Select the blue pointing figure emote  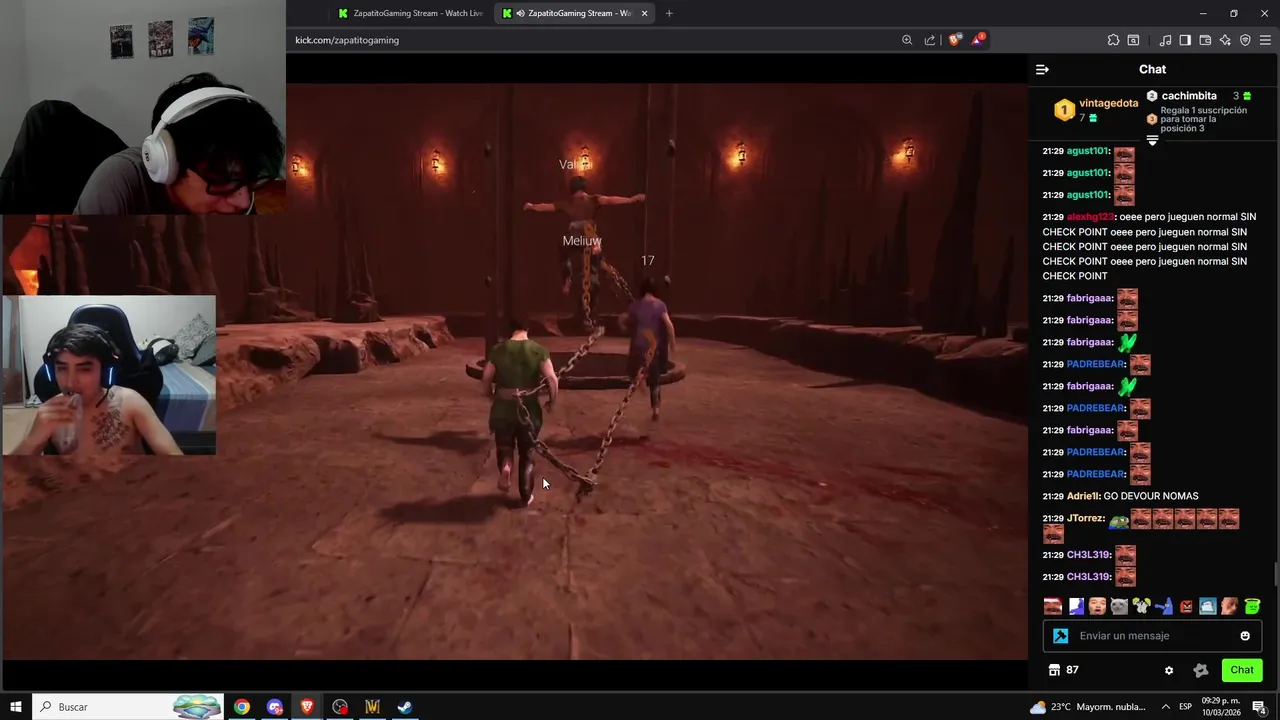[x=1163, y=606]
